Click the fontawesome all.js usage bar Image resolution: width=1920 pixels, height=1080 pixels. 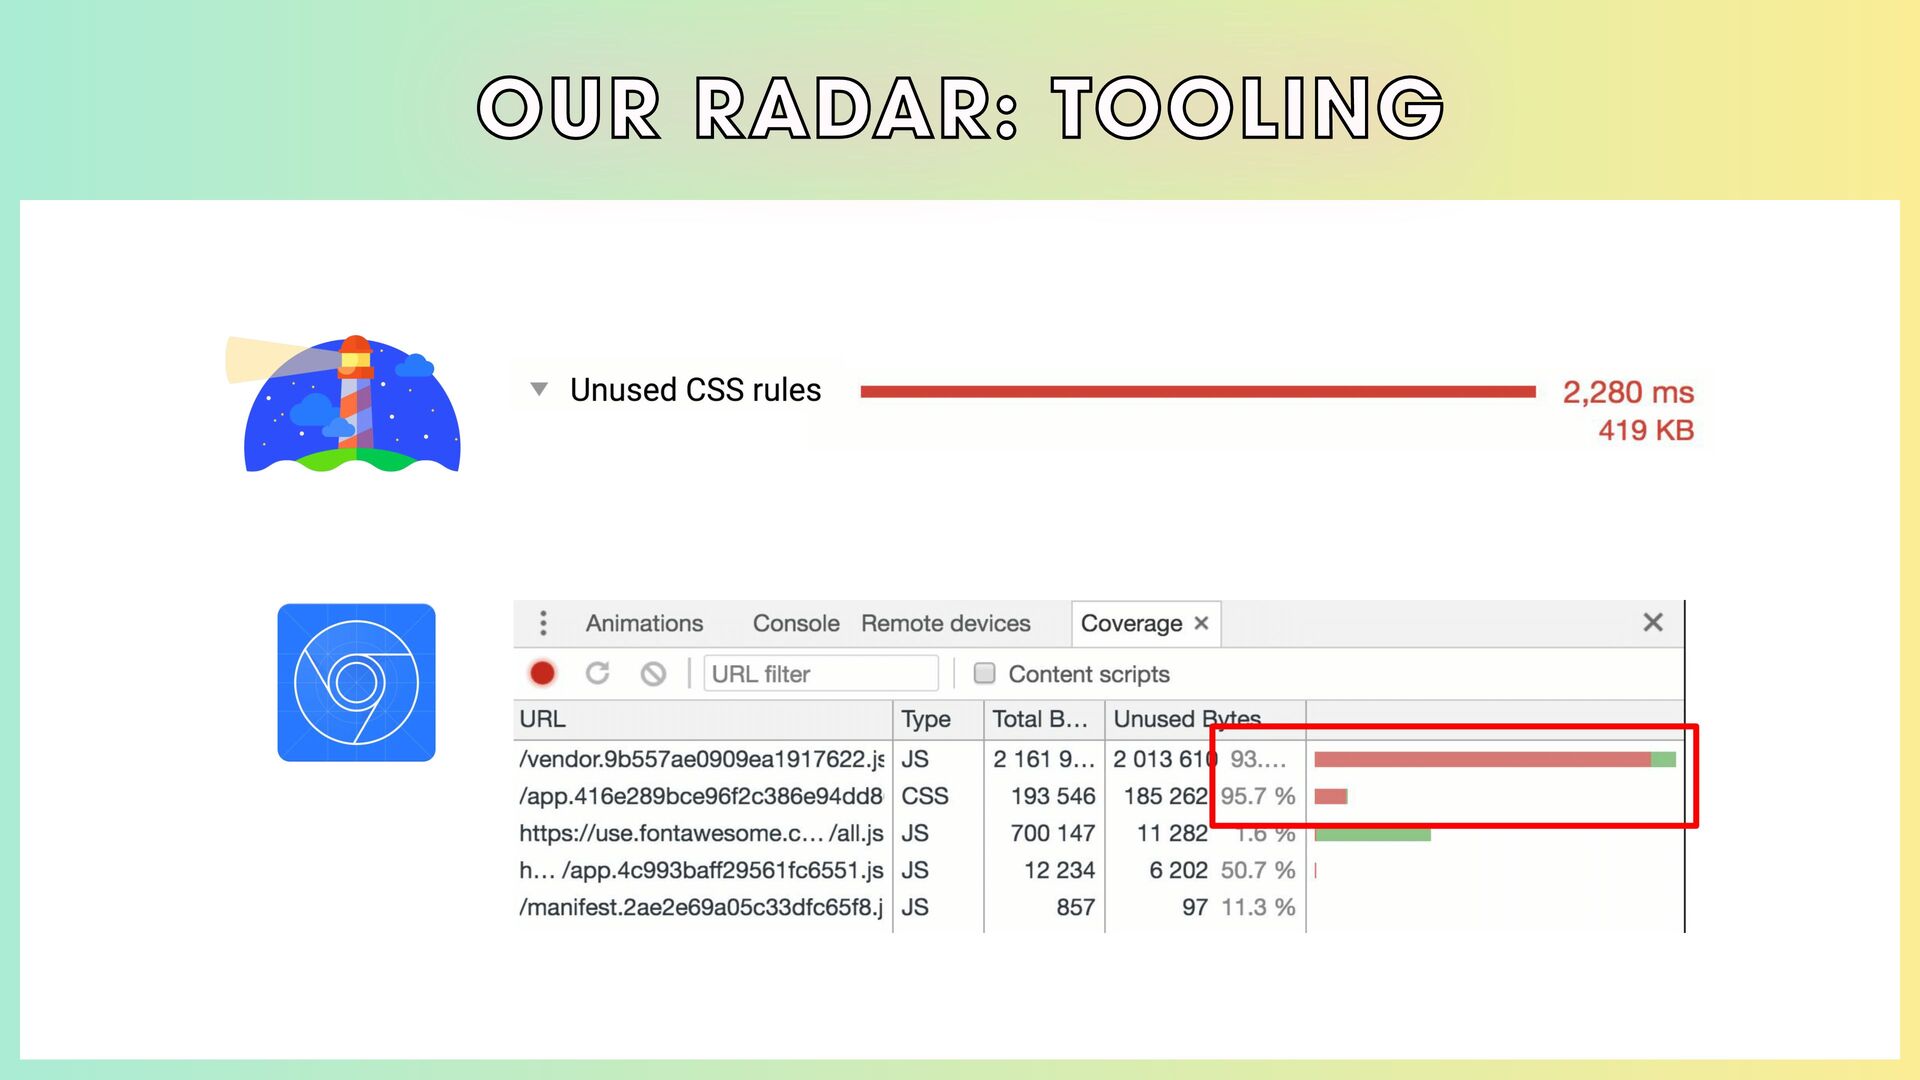pos(1372,835)
